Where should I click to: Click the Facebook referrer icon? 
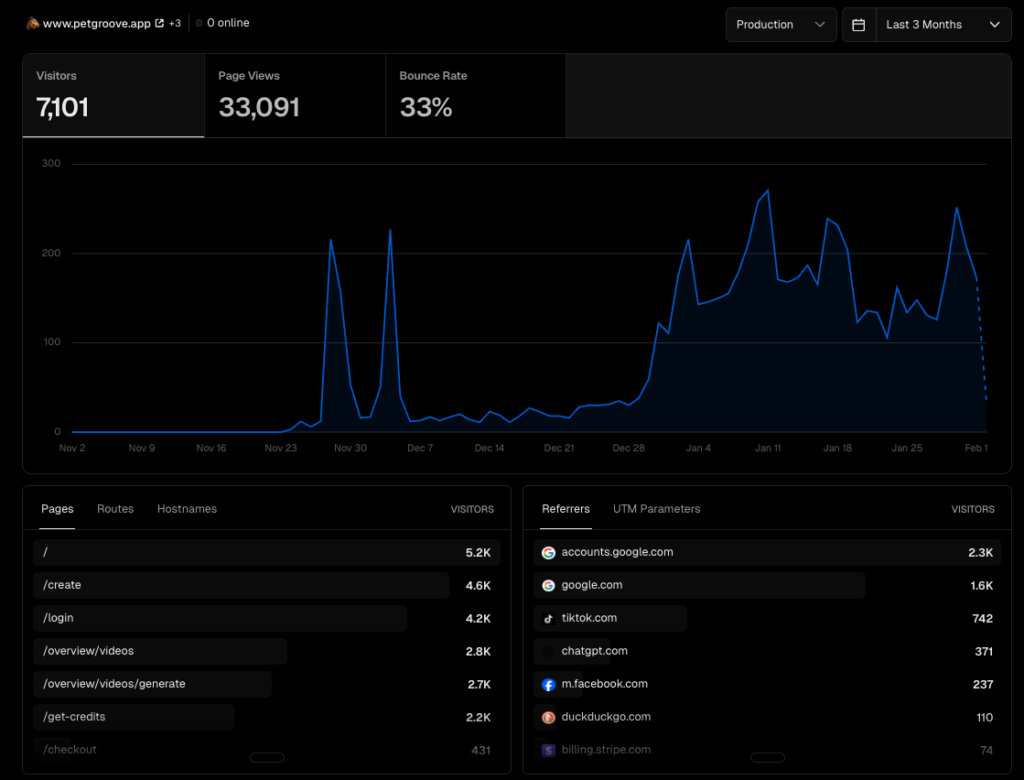coord(548,685)
